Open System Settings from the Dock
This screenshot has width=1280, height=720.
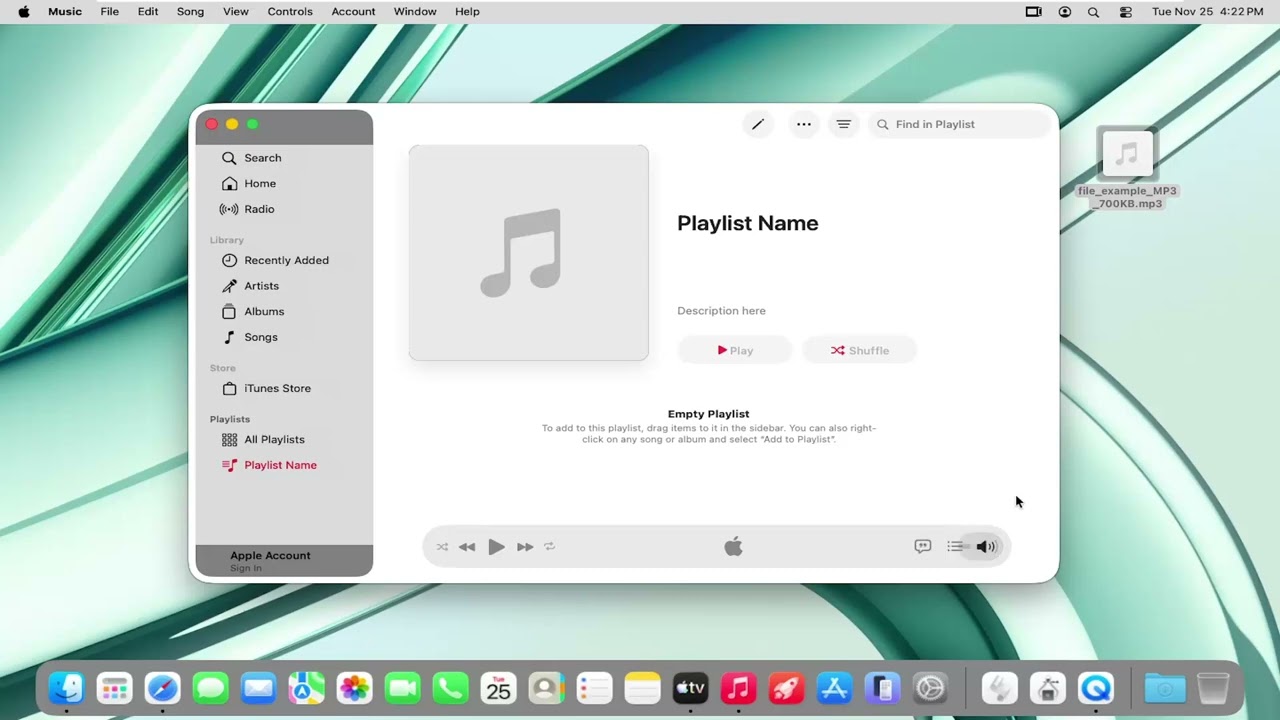tap(930, 688)
